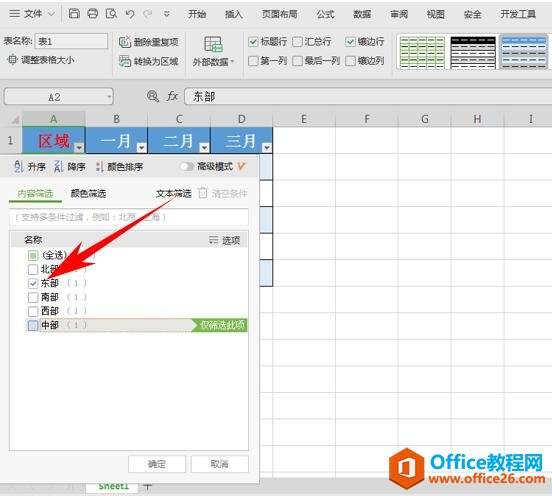552x496 pixels.
Task: Open print preview icon
Action: point(111,14)
